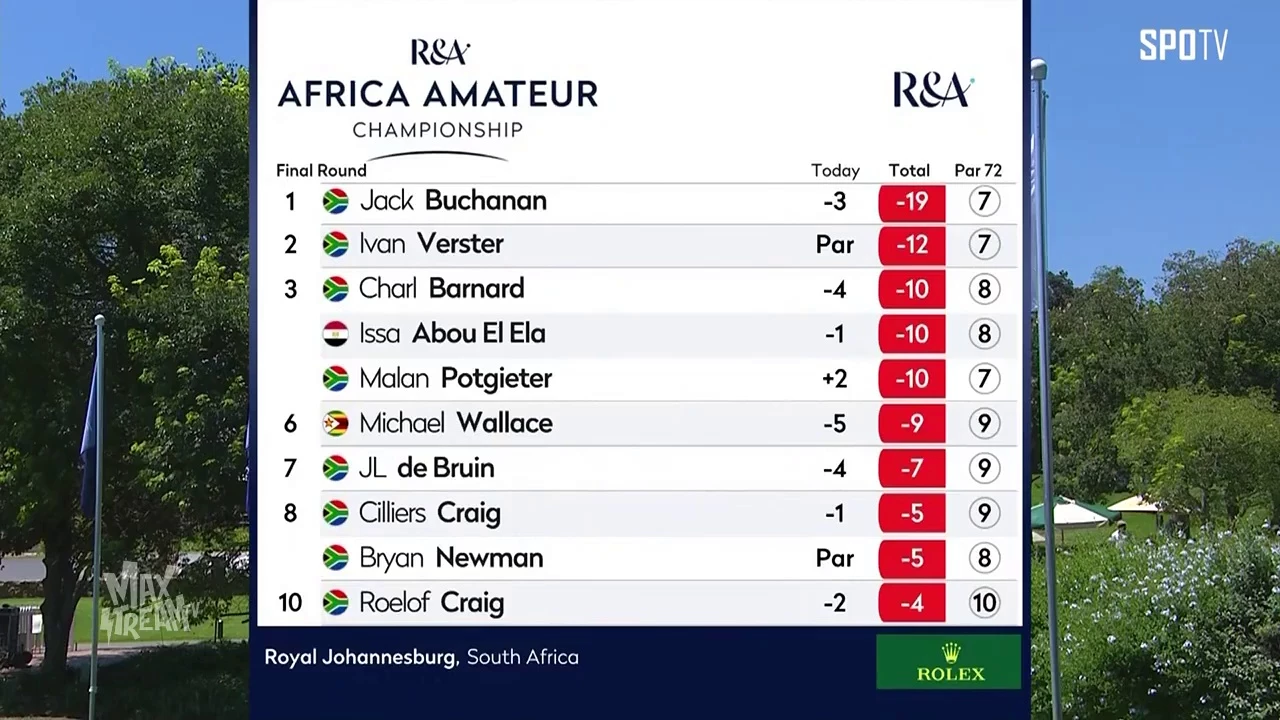Viewport: 1280px width, 720px height.
Task: Click the Total column header
Action: tap(909, 171)
